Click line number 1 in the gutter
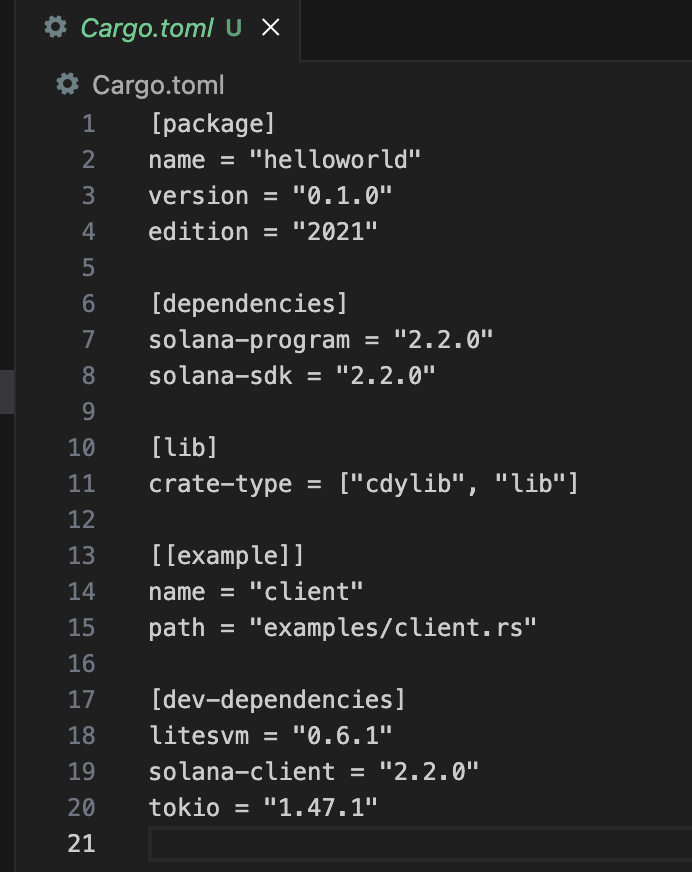 [89, 124]
